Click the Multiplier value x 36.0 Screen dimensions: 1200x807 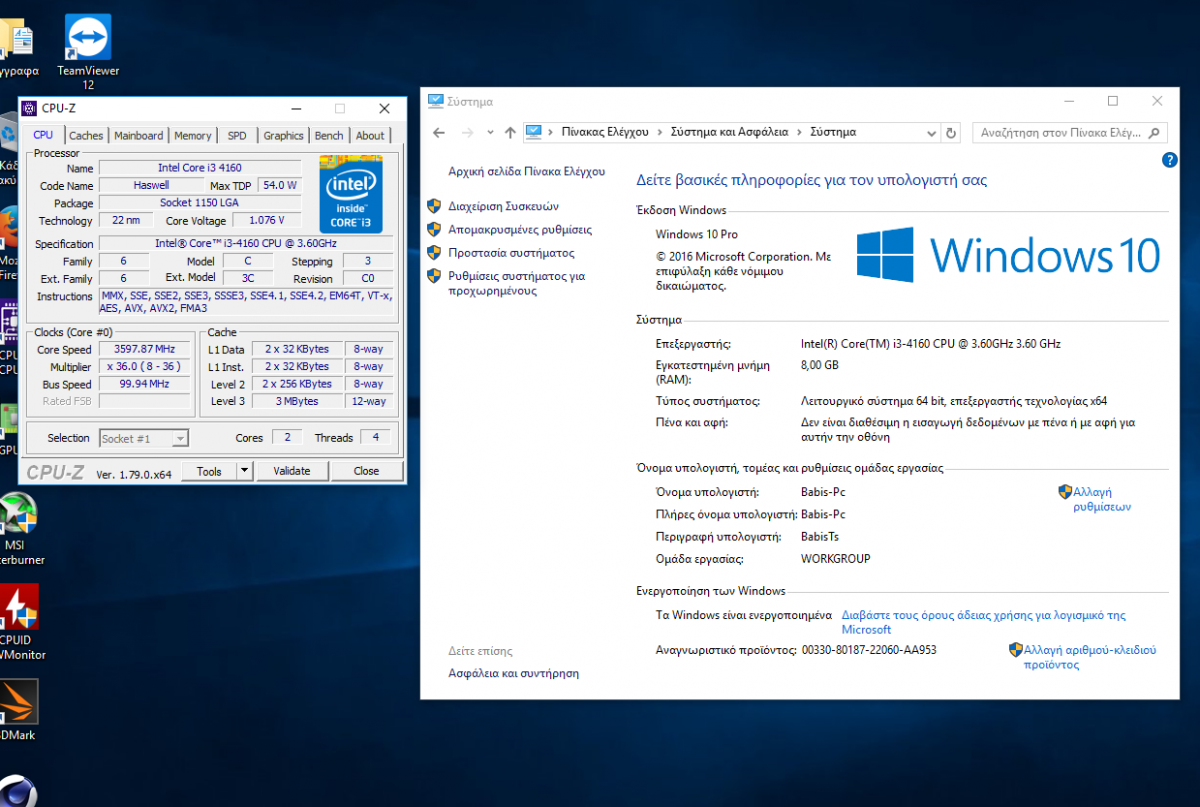146,367
